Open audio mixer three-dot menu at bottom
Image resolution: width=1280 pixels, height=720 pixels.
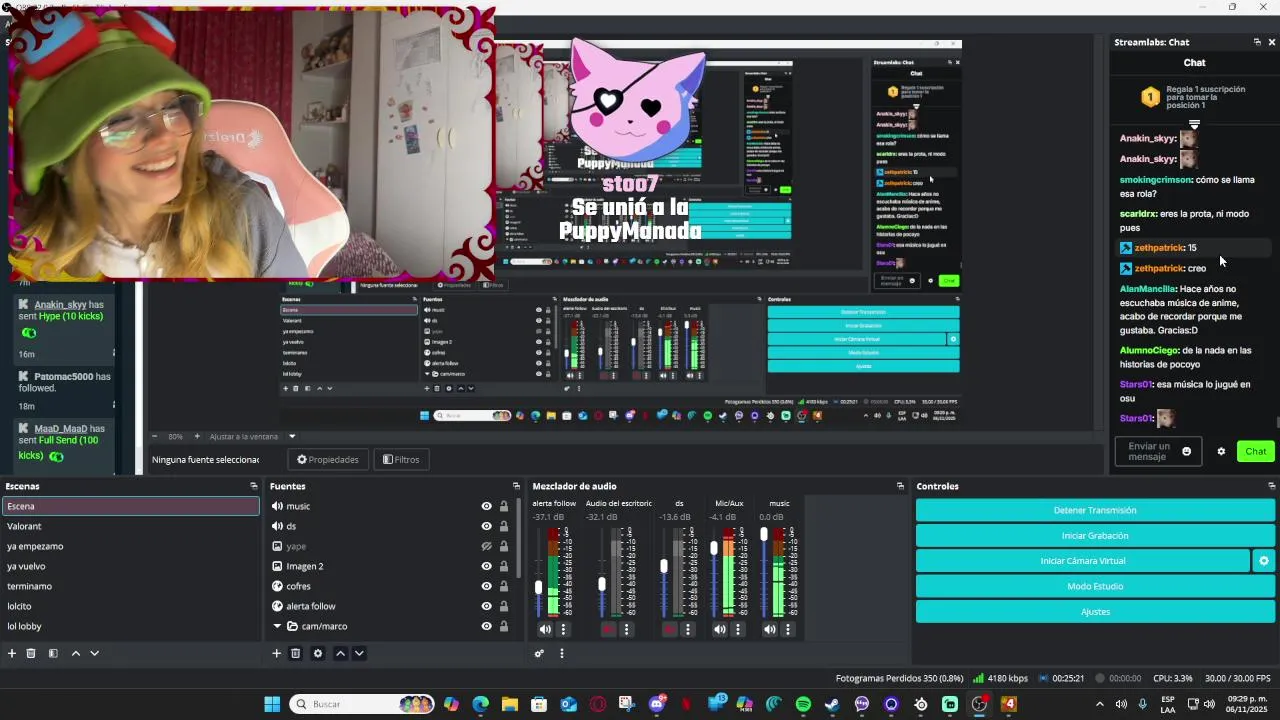561,653
